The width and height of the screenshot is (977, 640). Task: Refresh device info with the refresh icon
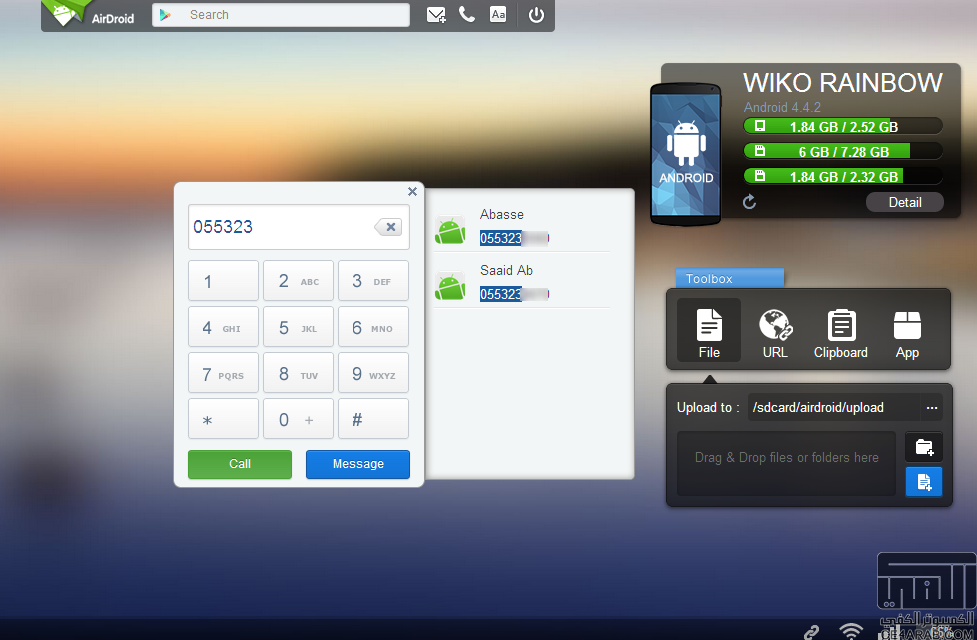pyautogui.click(x=750, y=201)
